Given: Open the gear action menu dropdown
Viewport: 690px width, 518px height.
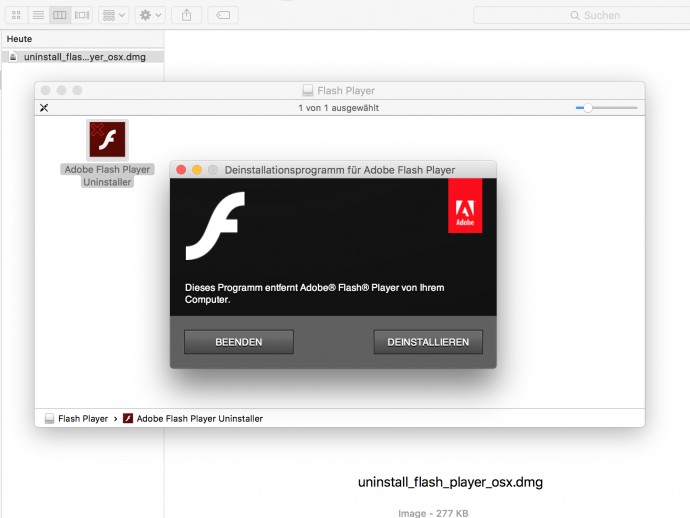Looking at the screenshot, I should coord(150,15).
